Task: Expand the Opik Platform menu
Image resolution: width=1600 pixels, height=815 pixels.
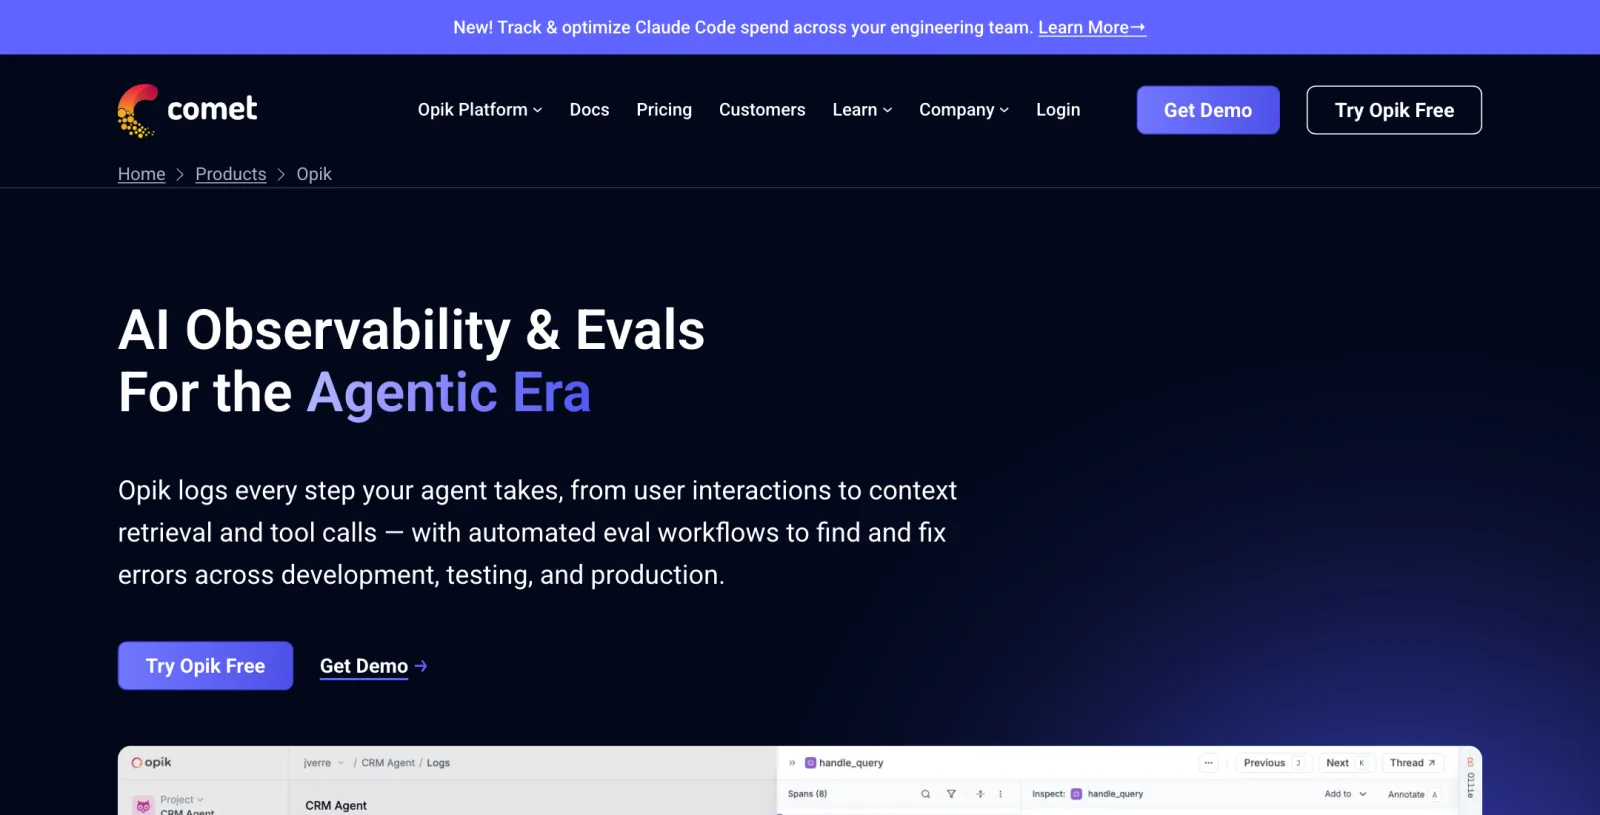Action: (480, 110)
